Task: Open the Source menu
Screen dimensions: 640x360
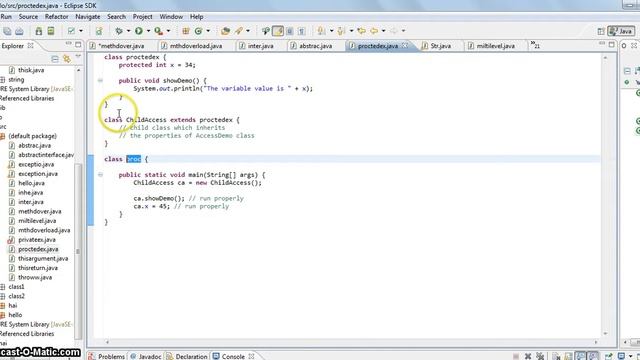Action: click(x=28, y=17)
